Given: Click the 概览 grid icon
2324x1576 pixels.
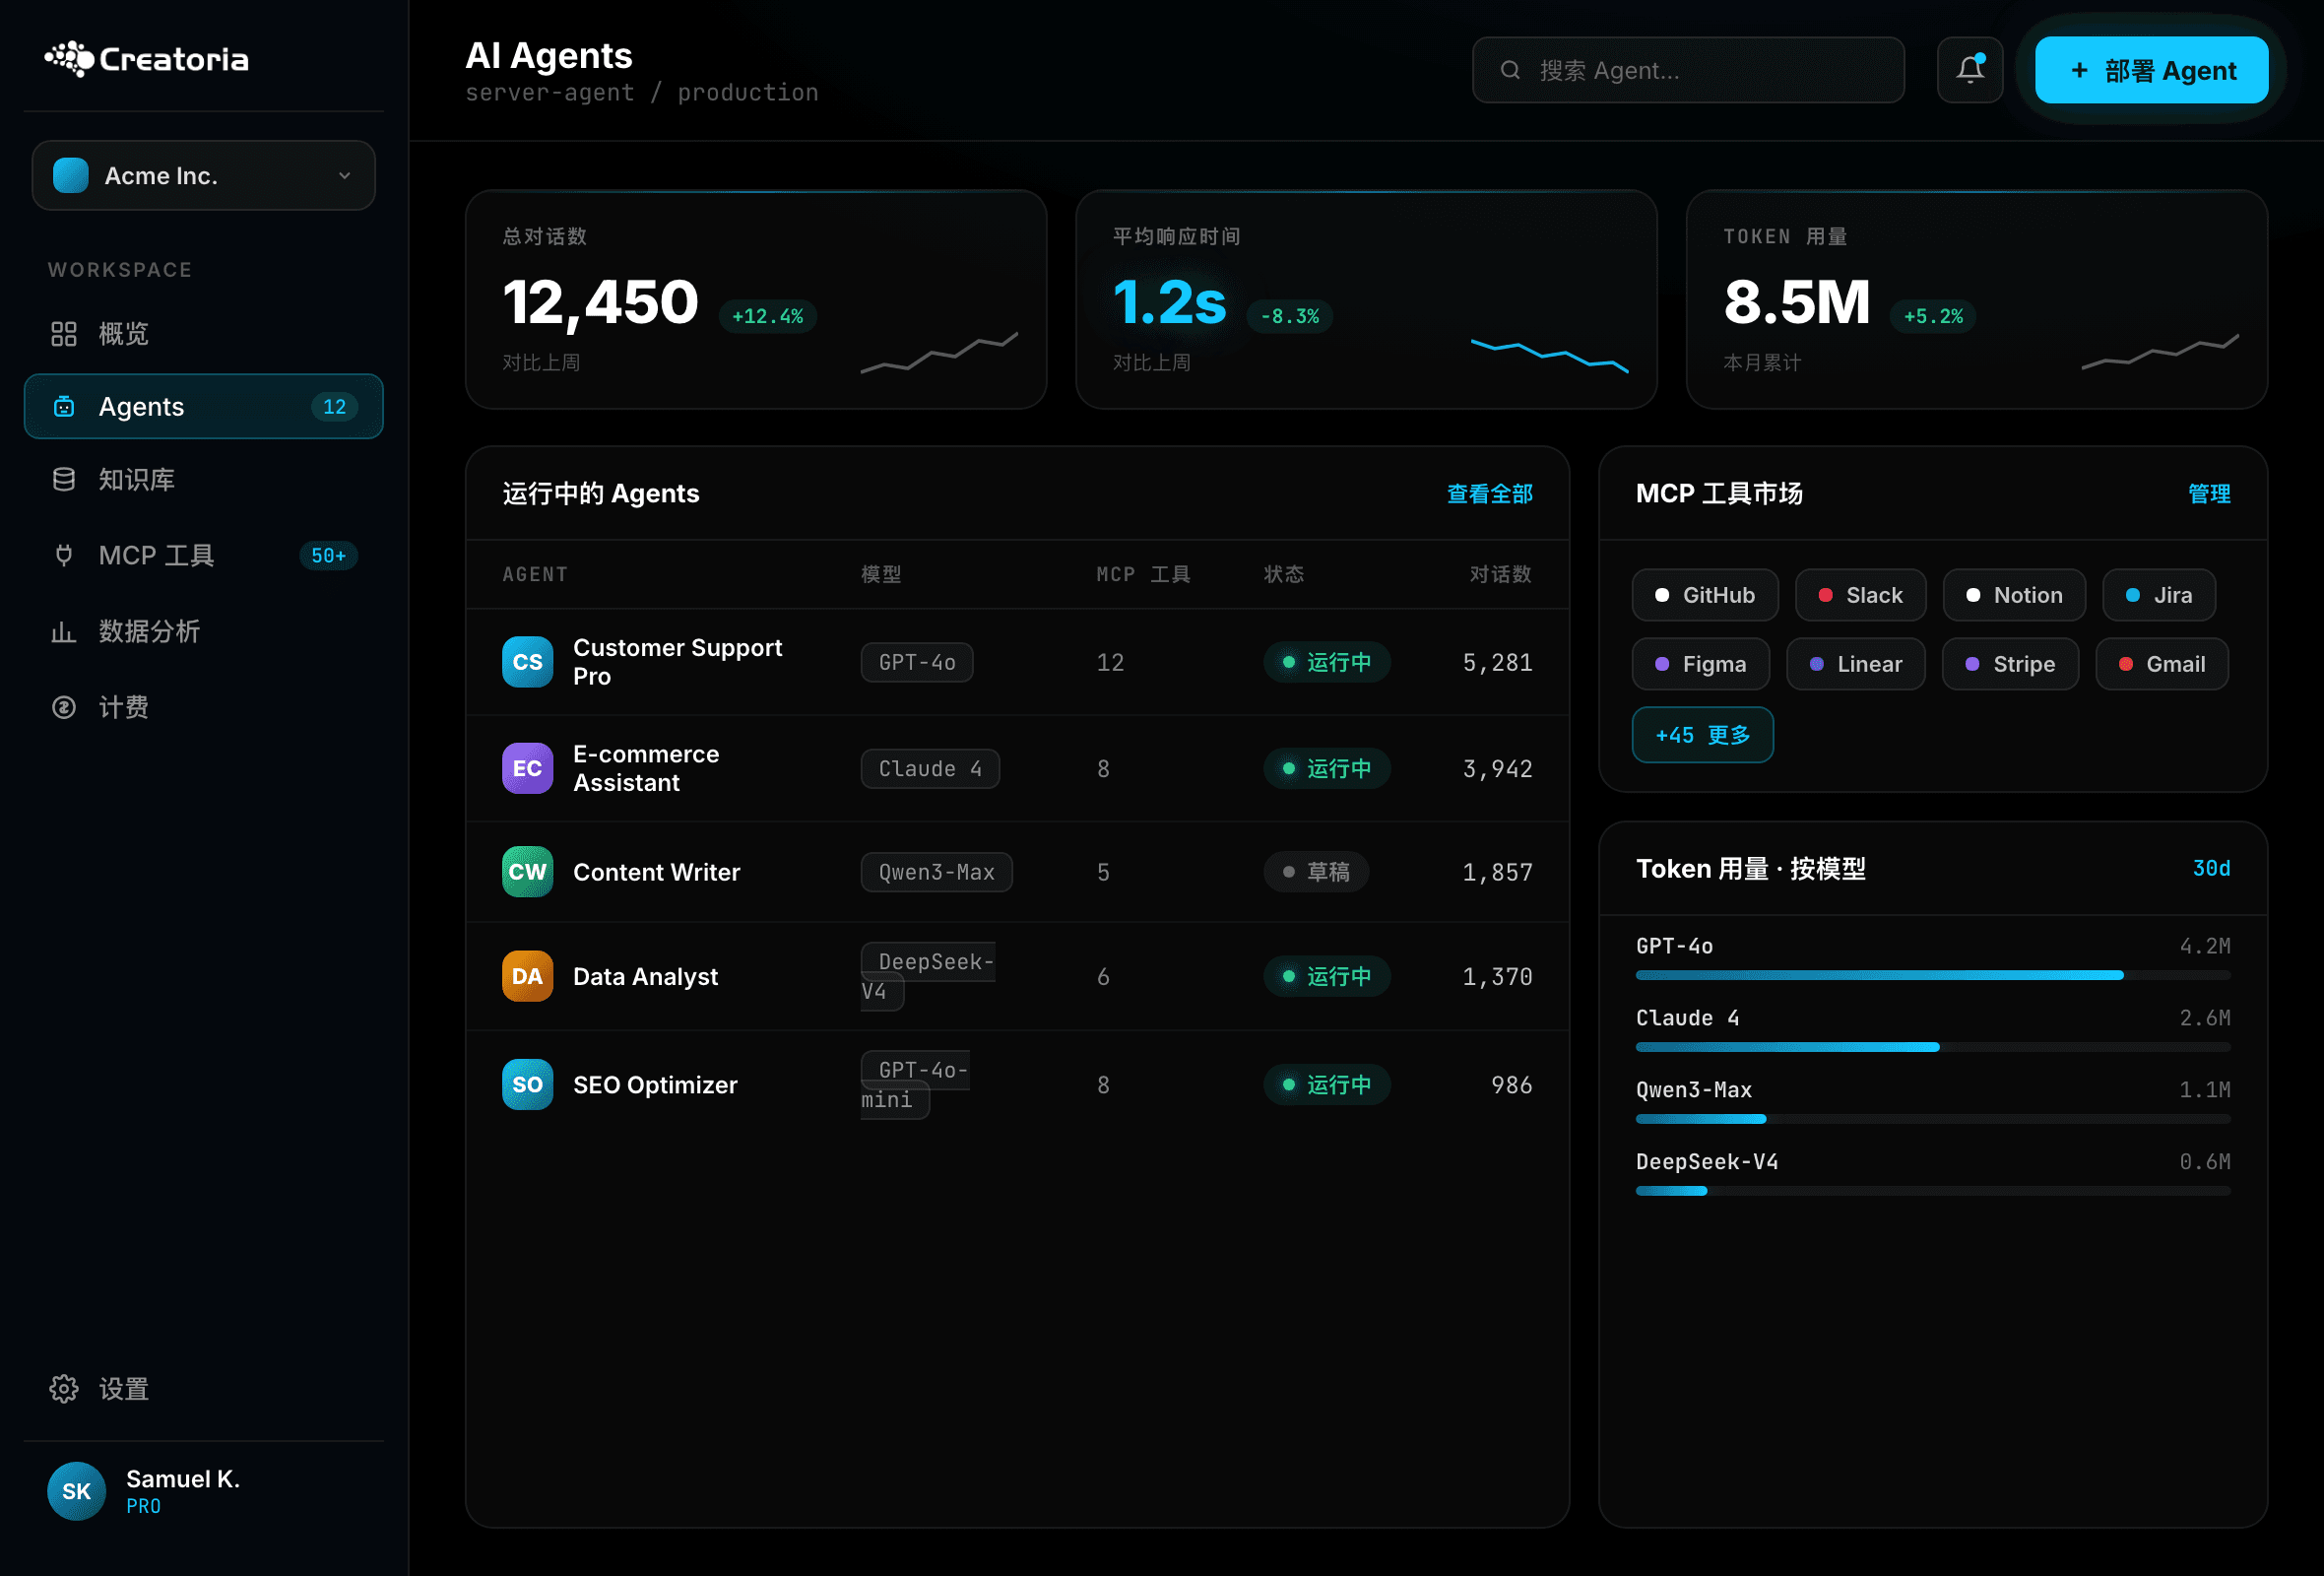Looking at the screenshot, I should pyautogui.click(x=64, y=334).
